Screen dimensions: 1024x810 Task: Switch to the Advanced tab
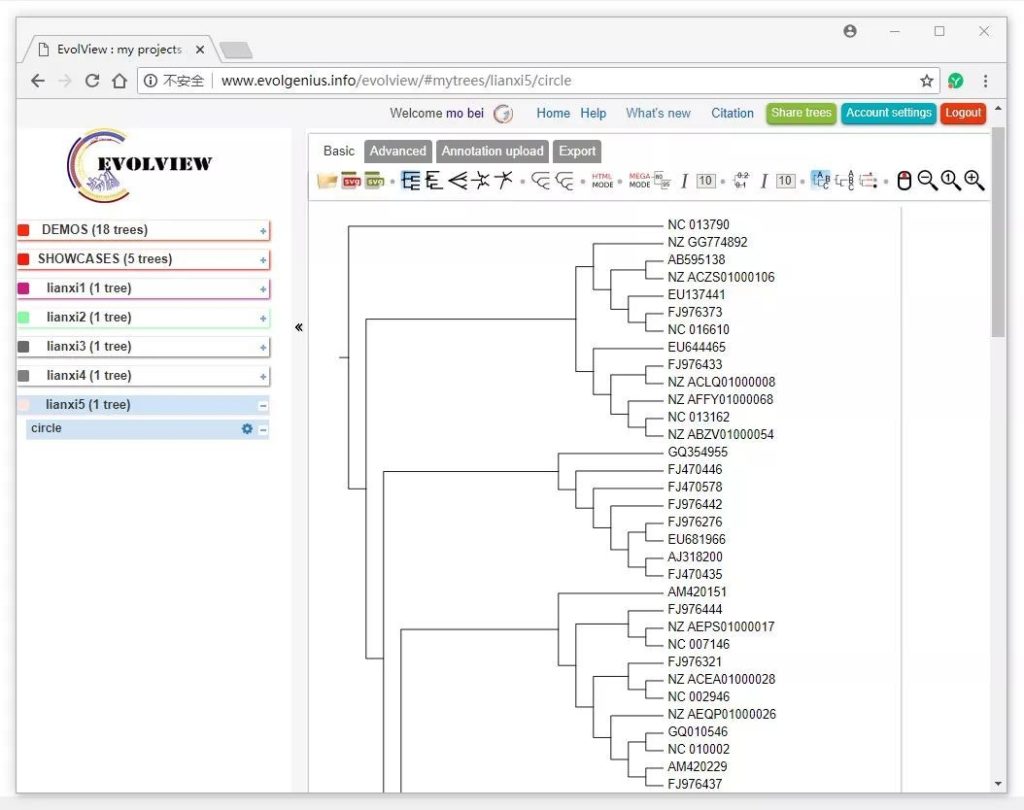398,151
